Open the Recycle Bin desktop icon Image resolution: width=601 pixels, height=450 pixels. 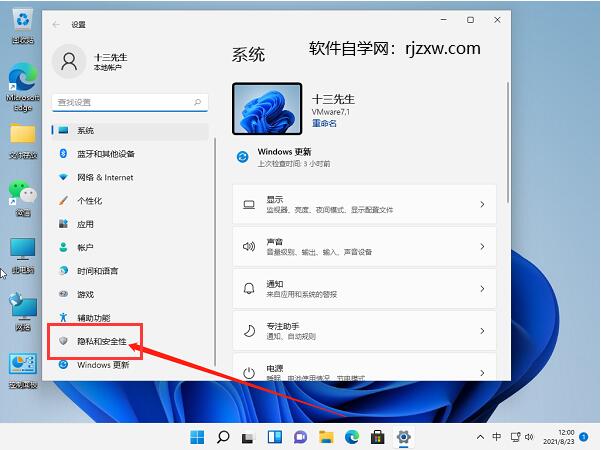[x=23, y=27]
